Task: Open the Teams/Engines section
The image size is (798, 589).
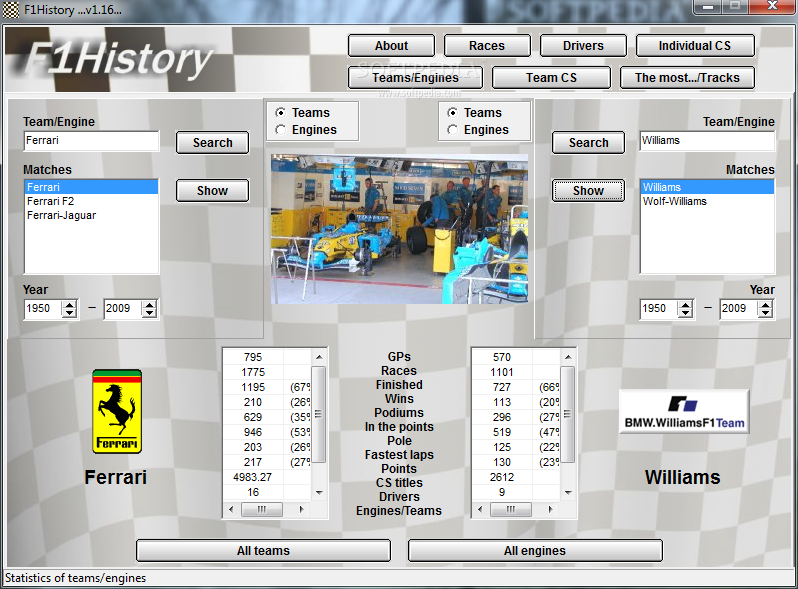Action: coord(415,78)
